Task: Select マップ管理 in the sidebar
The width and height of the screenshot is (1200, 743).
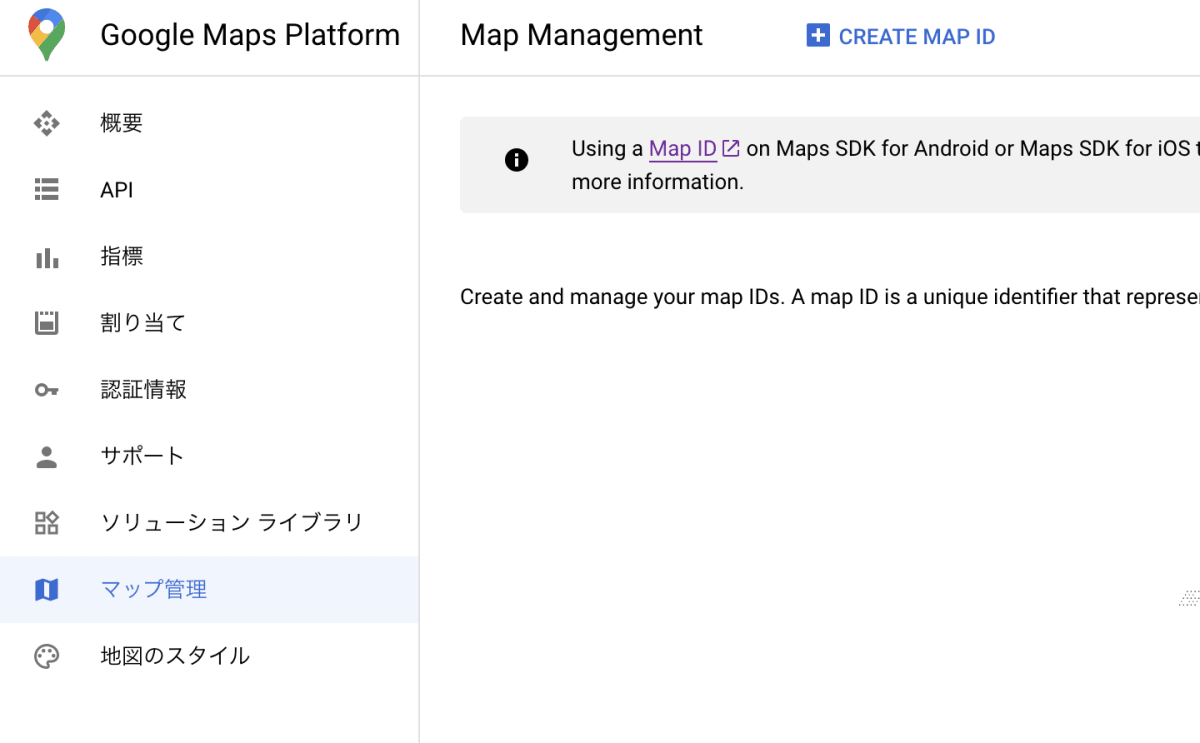Action: (x=209, y=590)
